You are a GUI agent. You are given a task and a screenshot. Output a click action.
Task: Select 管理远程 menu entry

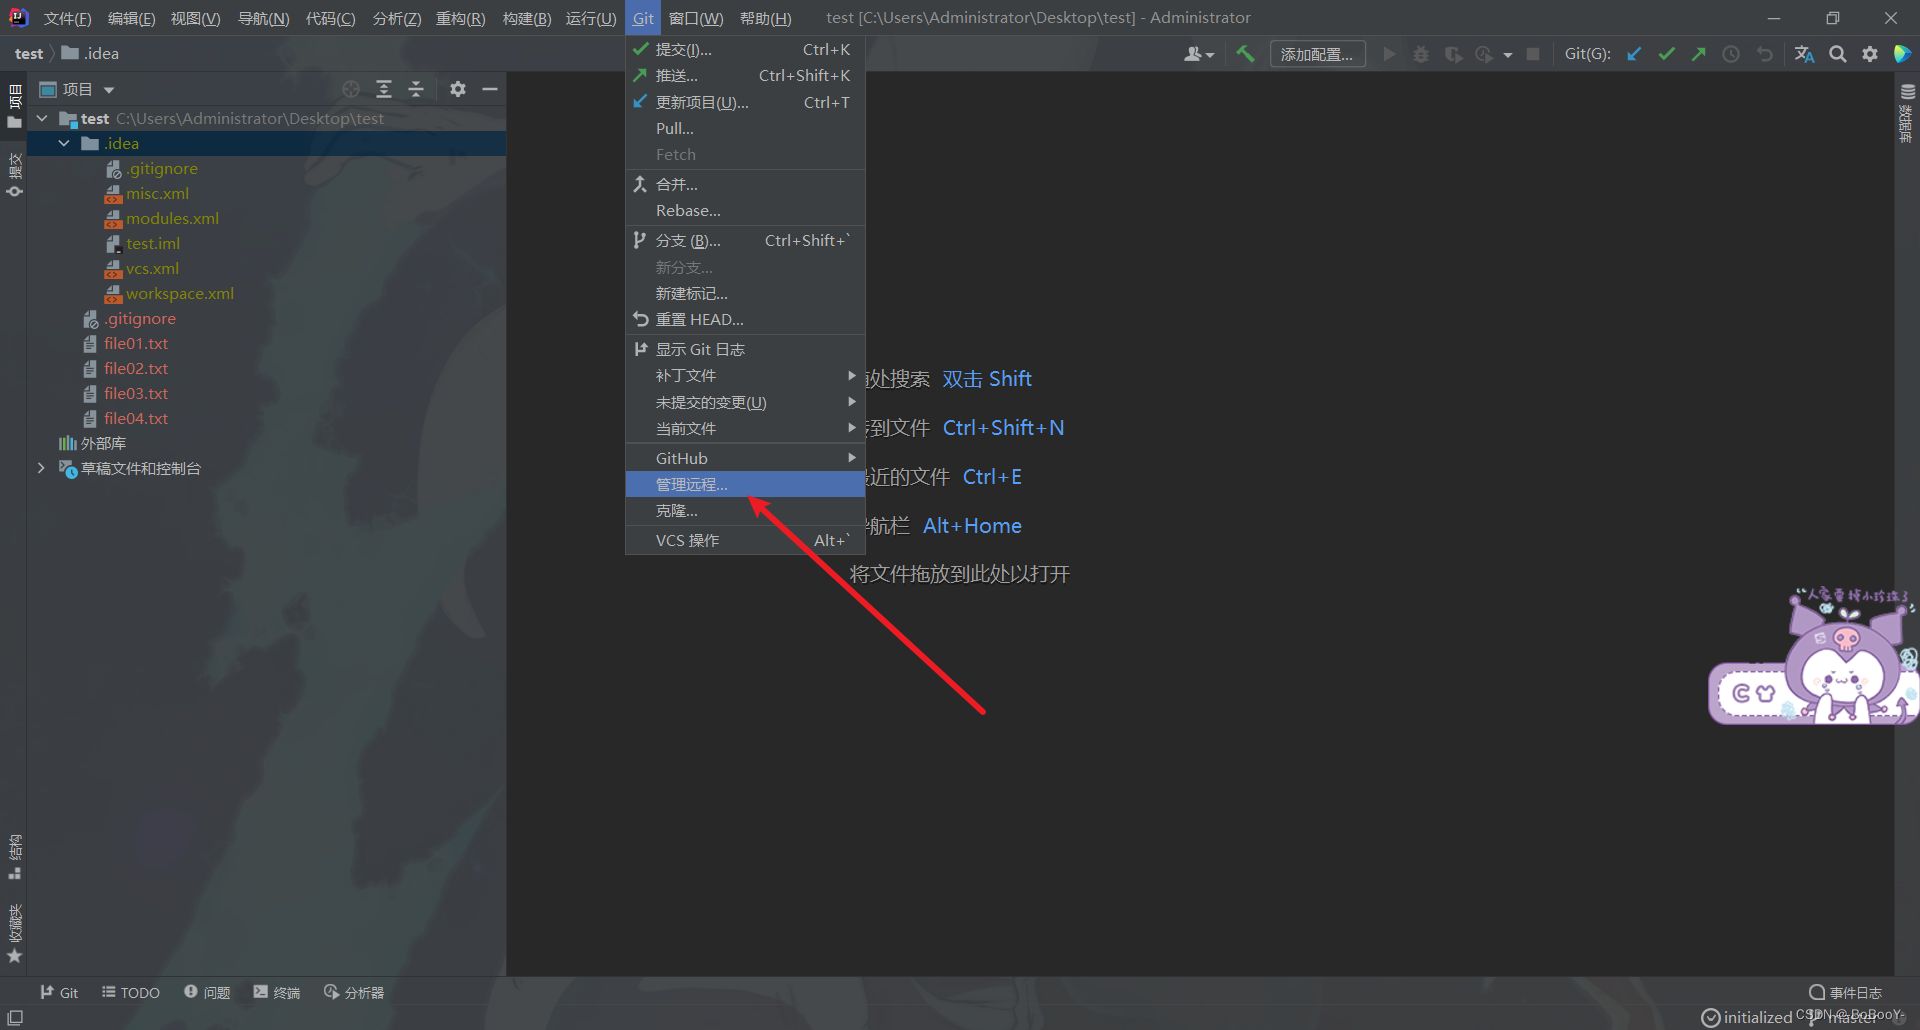point(745,484)
